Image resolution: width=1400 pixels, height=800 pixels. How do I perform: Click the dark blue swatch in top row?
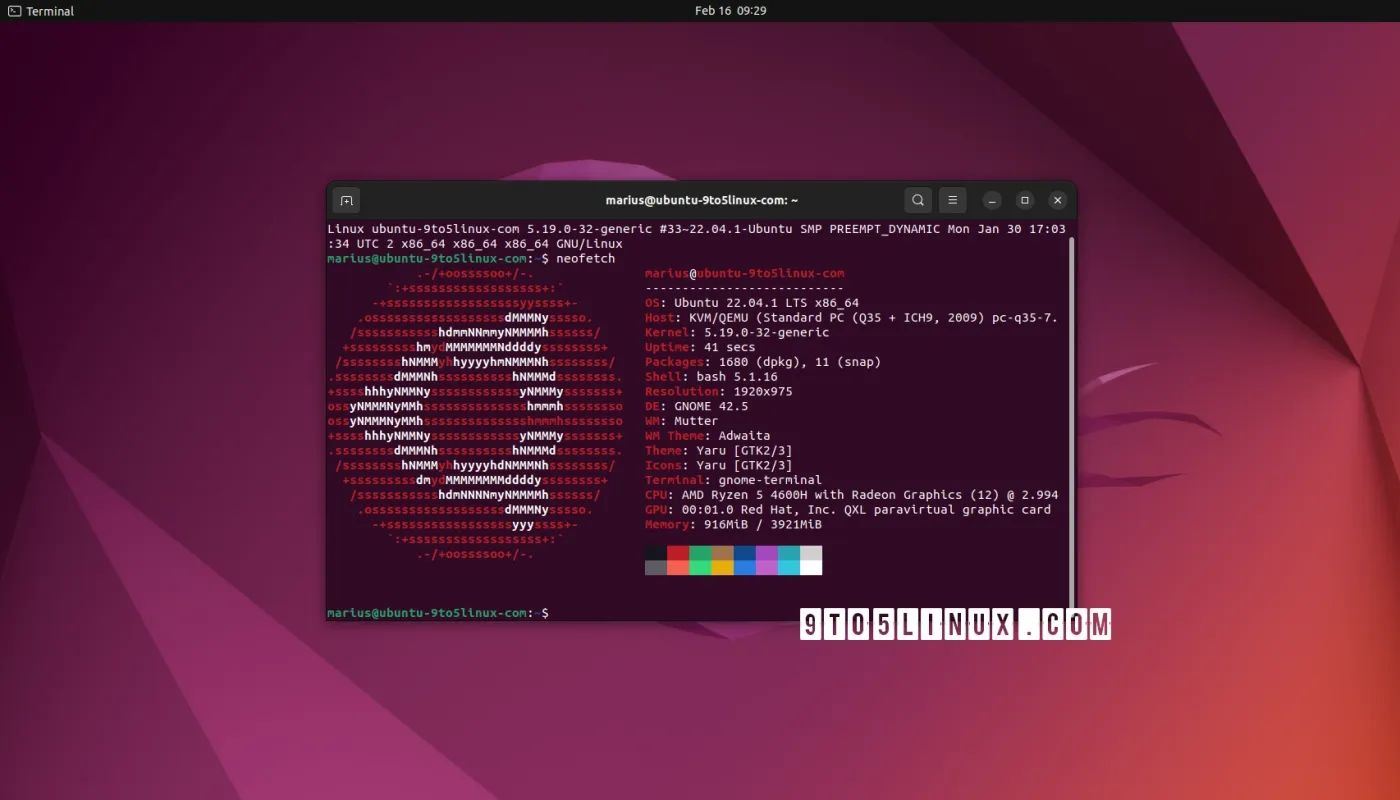(745, 553)
